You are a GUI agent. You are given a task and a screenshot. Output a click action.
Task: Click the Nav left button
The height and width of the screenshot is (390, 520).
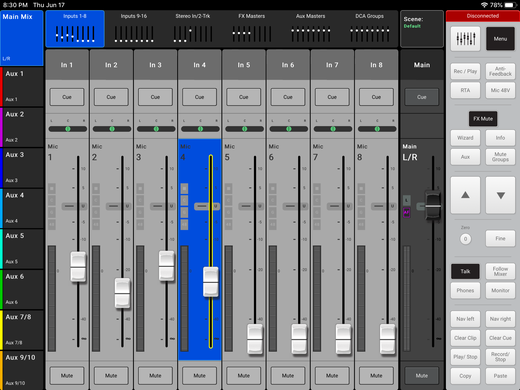click(x=465, y=319)
